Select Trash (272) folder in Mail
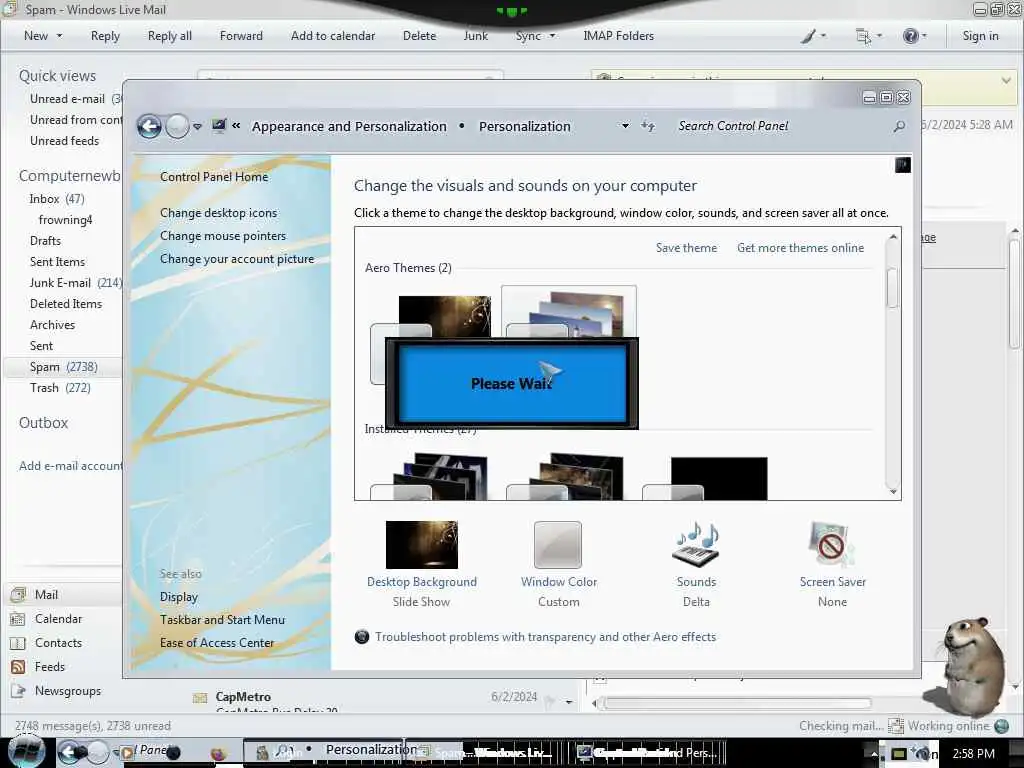 click(60, 388)
